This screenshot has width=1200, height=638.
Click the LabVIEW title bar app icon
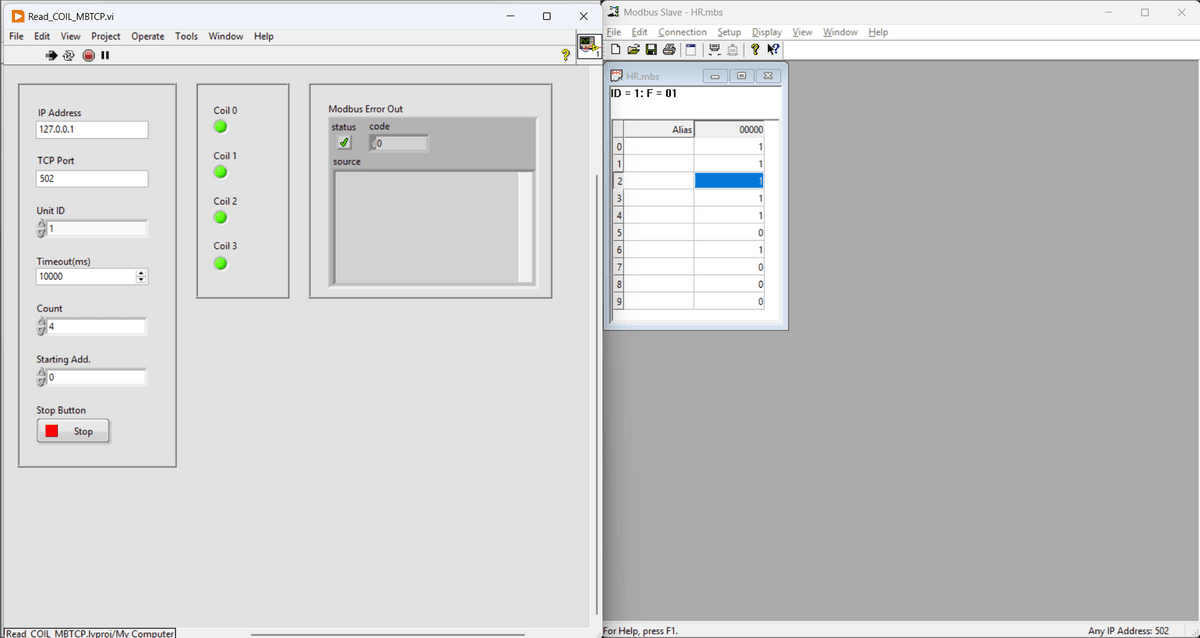tap(18, 16)
